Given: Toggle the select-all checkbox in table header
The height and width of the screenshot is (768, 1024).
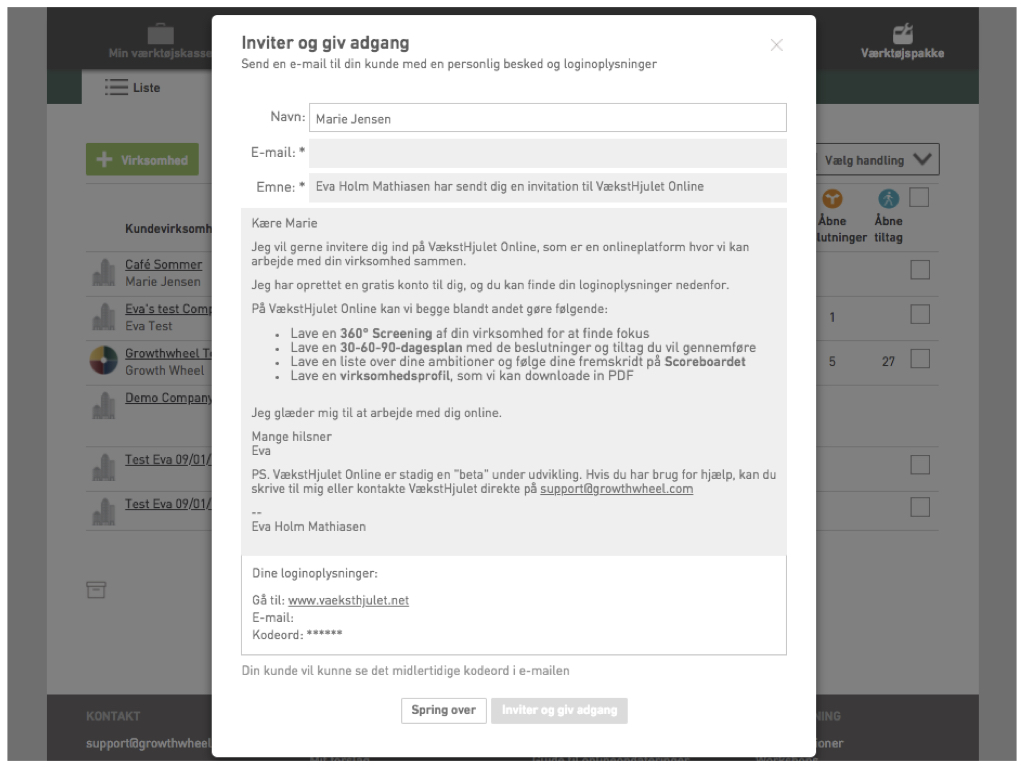Looking at the screenshot, I should click(x=919, y=197).
